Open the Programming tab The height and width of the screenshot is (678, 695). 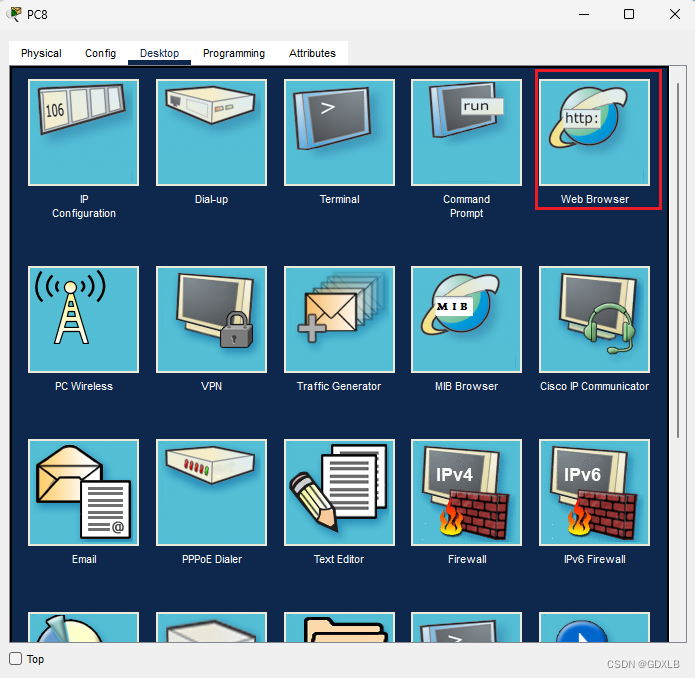234,53
